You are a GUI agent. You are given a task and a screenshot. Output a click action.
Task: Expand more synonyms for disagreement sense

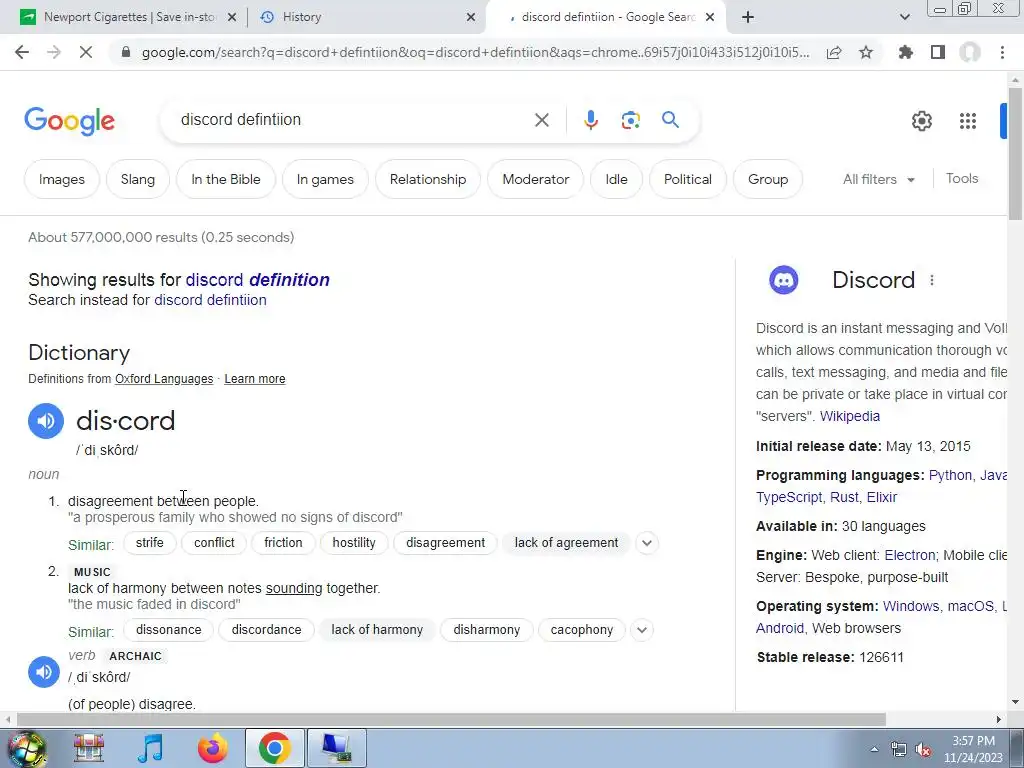pyautogui.click(x=647, y=543)
